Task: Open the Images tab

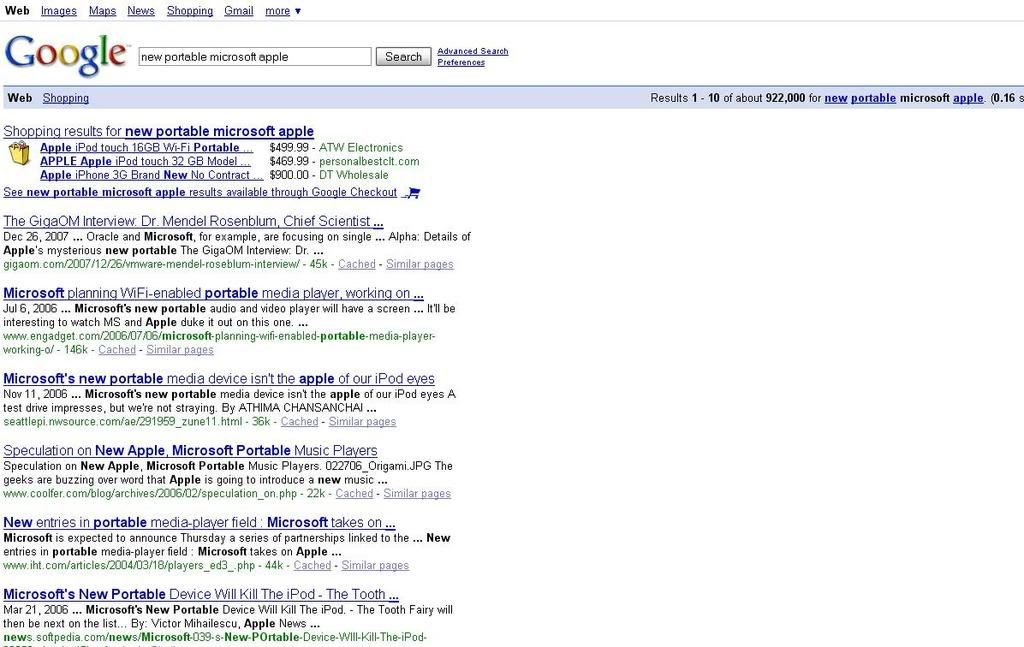Action: click(x=59, y=11)
